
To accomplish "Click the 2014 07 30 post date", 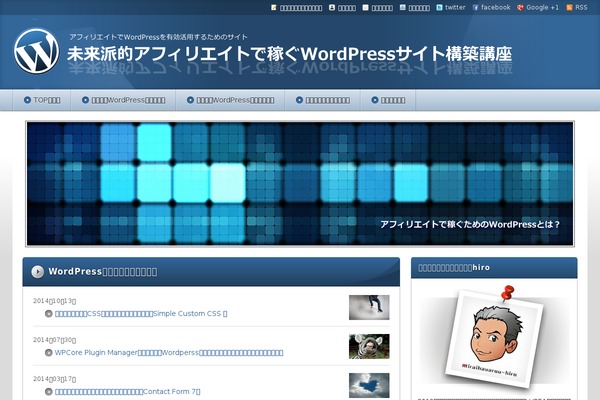I will click(x=54, y=340).
